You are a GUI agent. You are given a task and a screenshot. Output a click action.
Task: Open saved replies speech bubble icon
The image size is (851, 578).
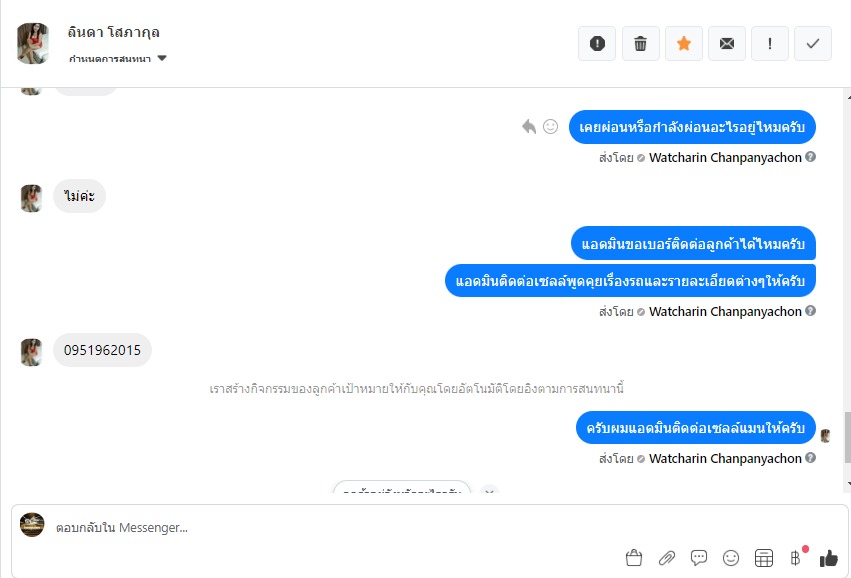pos(698,557)
